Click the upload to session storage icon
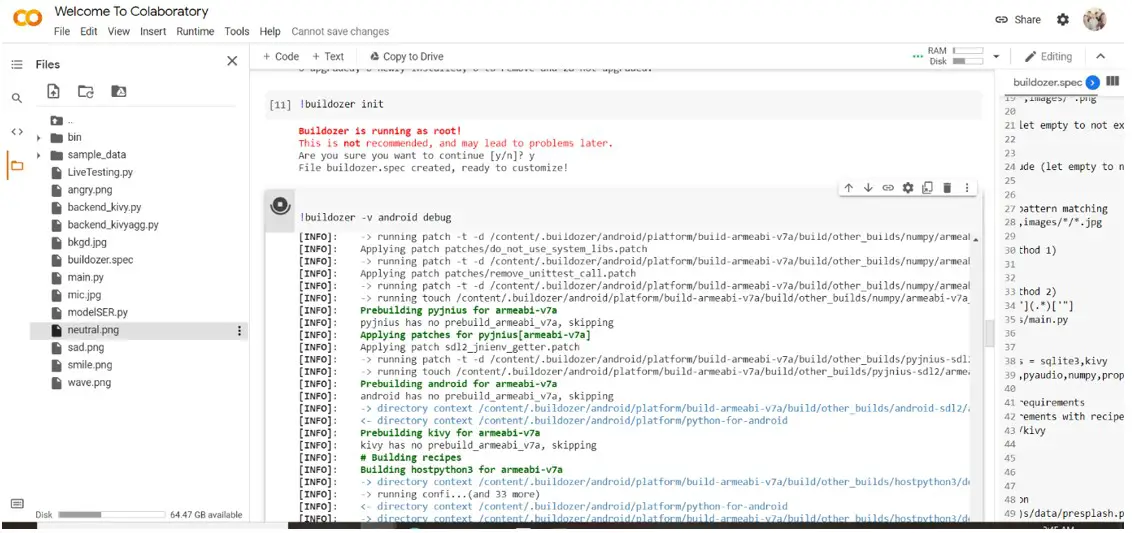This screenshot has height=533, width=1132. (x=54, y=92)
